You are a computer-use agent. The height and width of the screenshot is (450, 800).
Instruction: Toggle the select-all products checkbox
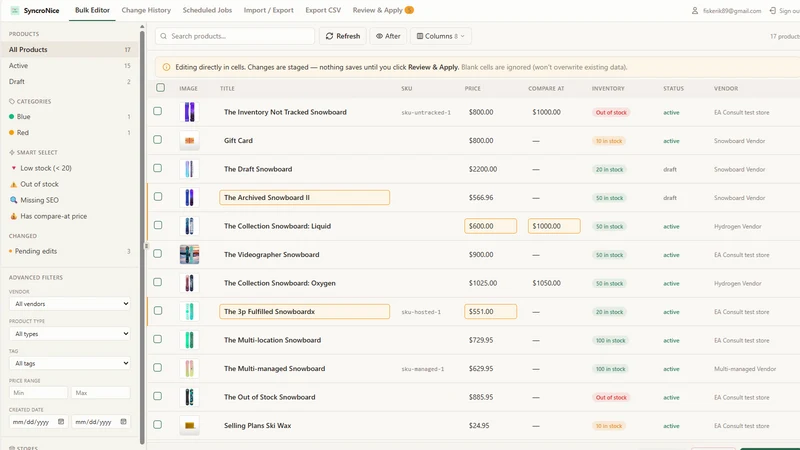tap(160, 88)
